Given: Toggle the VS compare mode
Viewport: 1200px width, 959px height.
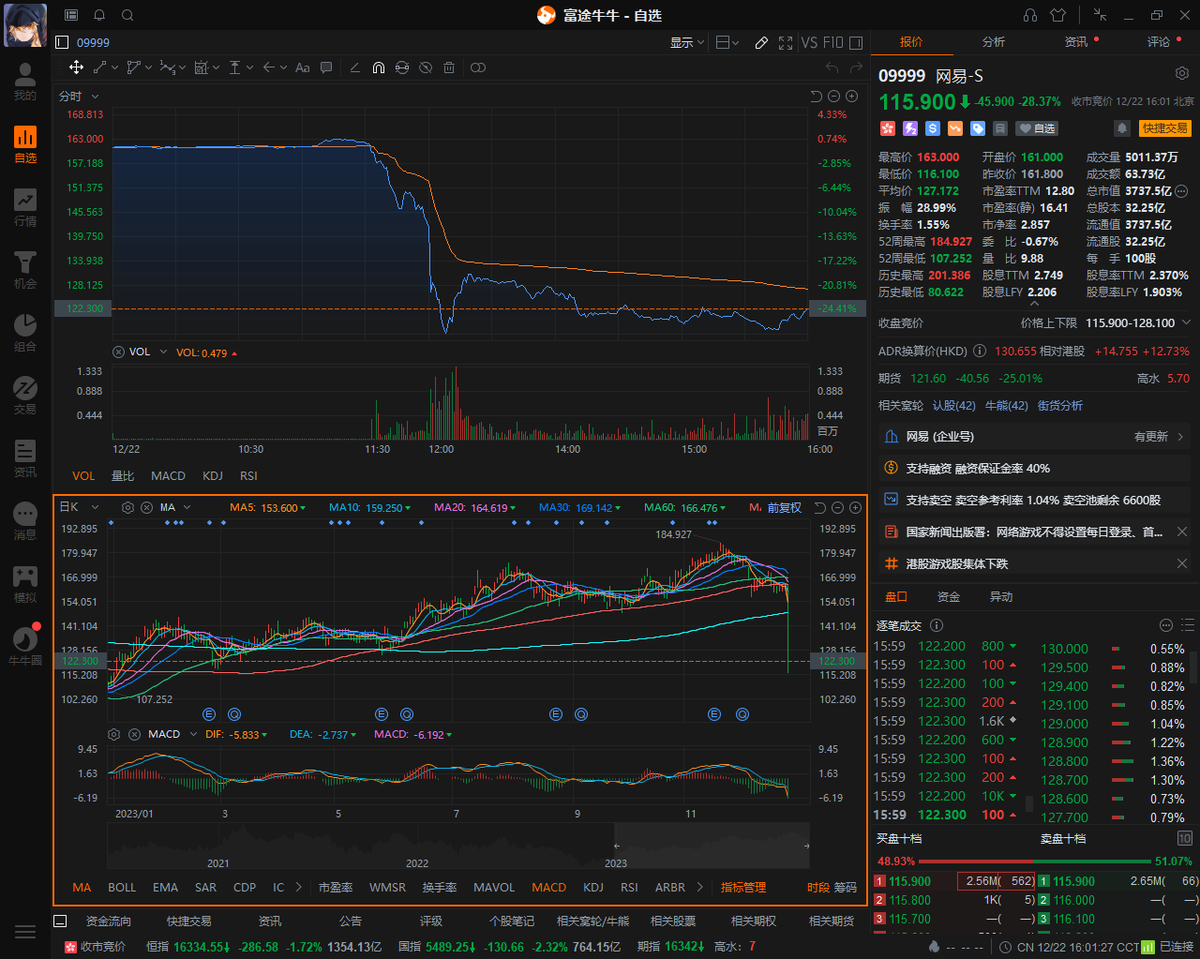Looking at the screenshot, I should [808, 43].
